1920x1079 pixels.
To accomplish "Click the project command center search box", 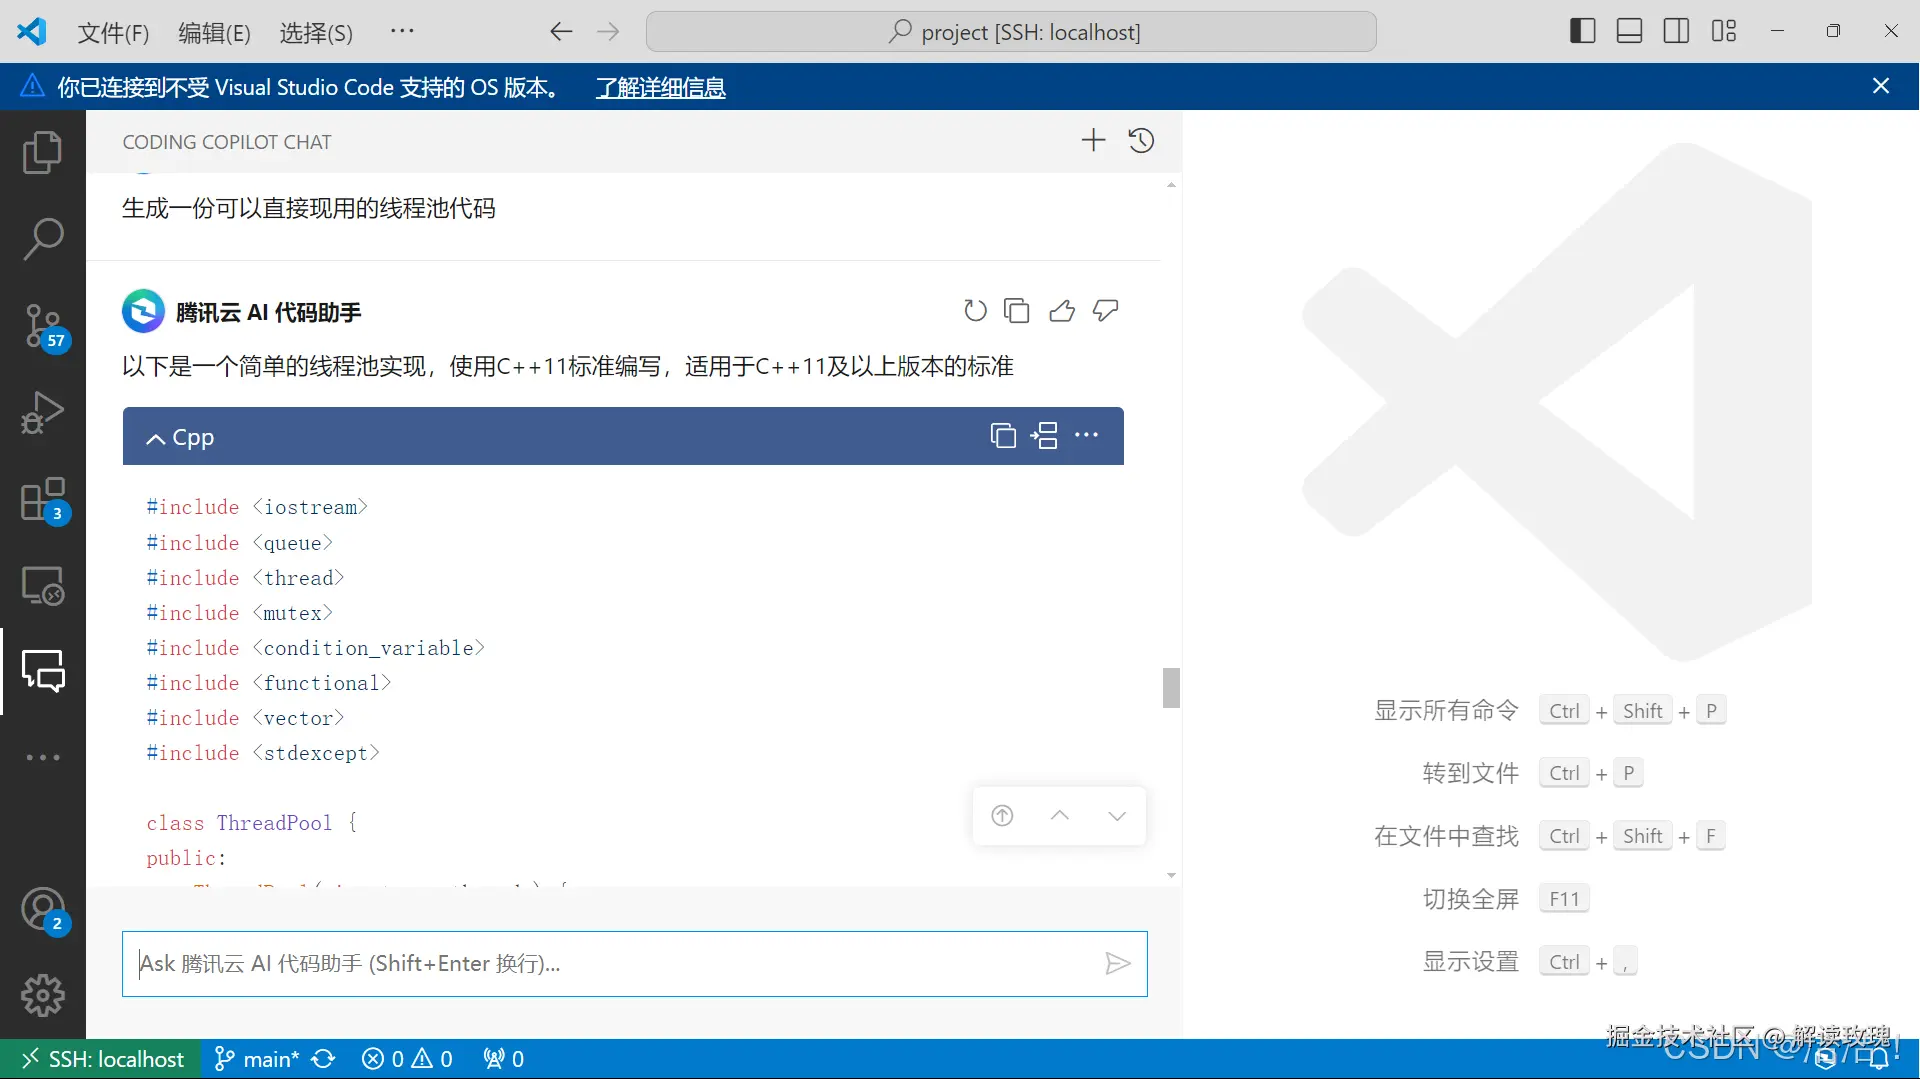I will [x=1011, y=32].
